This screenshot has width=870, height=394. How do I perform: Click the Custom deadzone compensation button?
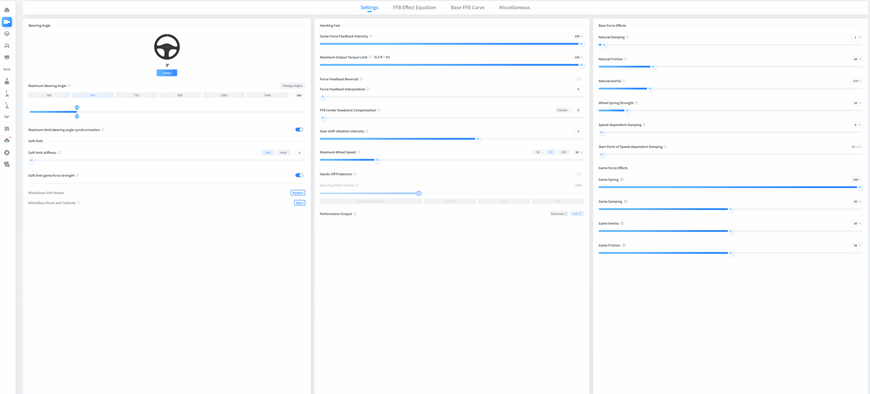[x=562, y=110]
